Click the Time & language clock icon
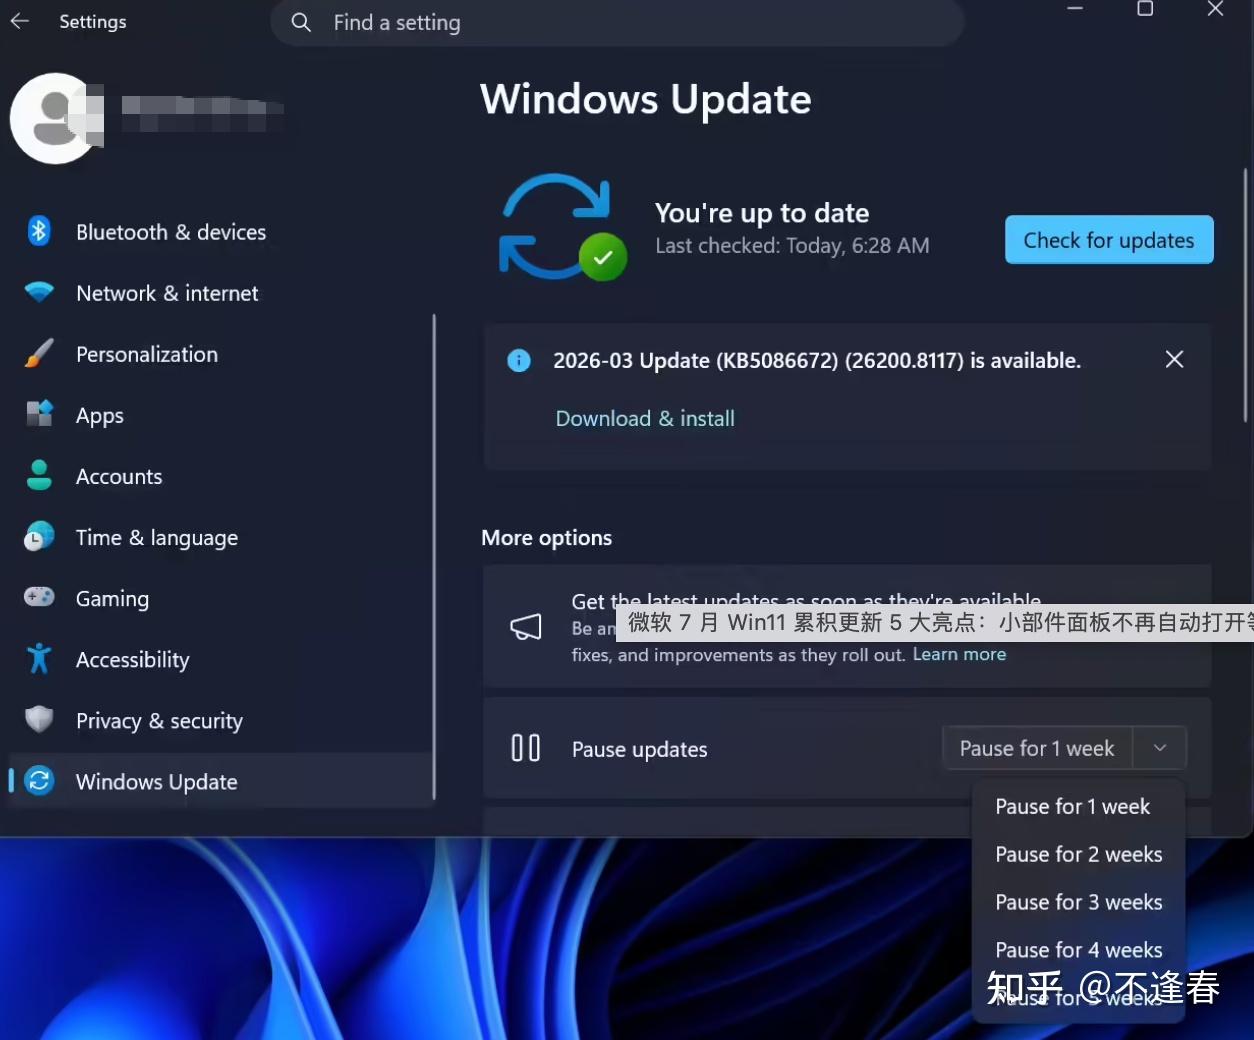This screenshot has height=1040, width=1254. 39,536
